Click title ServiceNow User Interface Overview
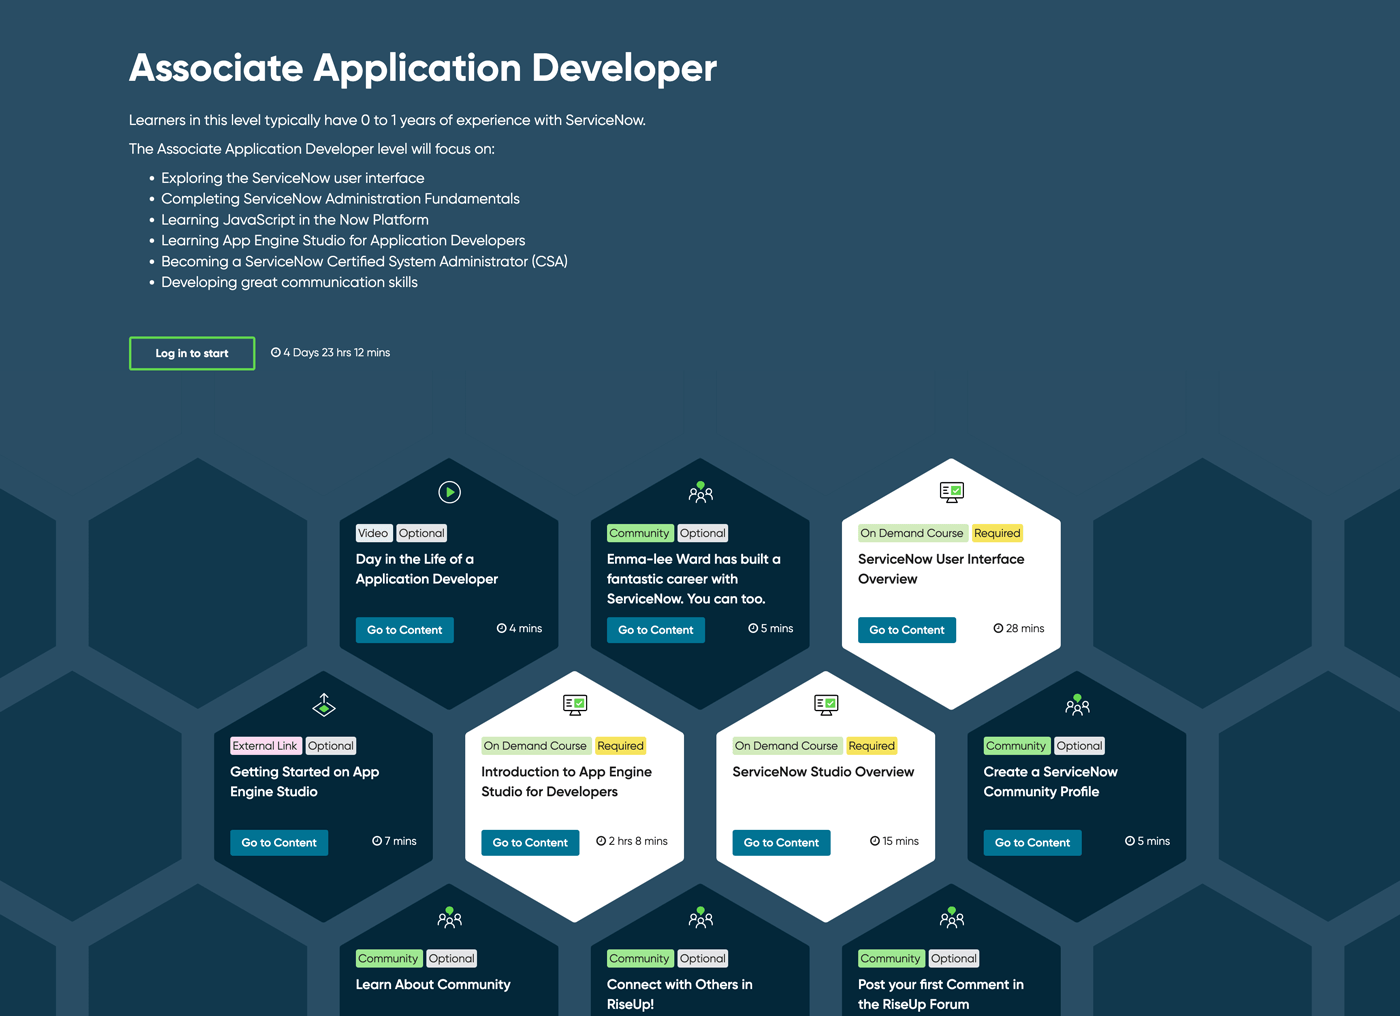Image resolution: width=1400 pixels, height=1016 pixels. [941, 569]
